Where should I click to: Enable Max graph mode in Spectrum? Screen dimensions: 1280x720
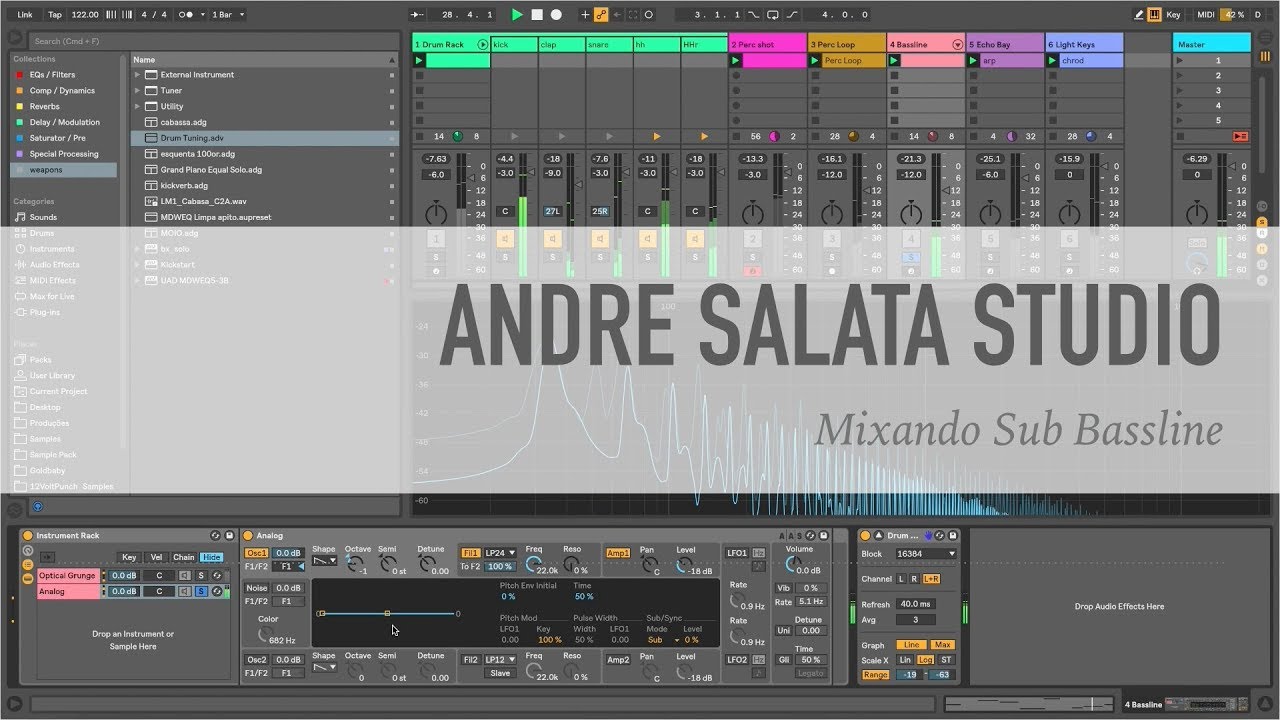click(942, 645)
